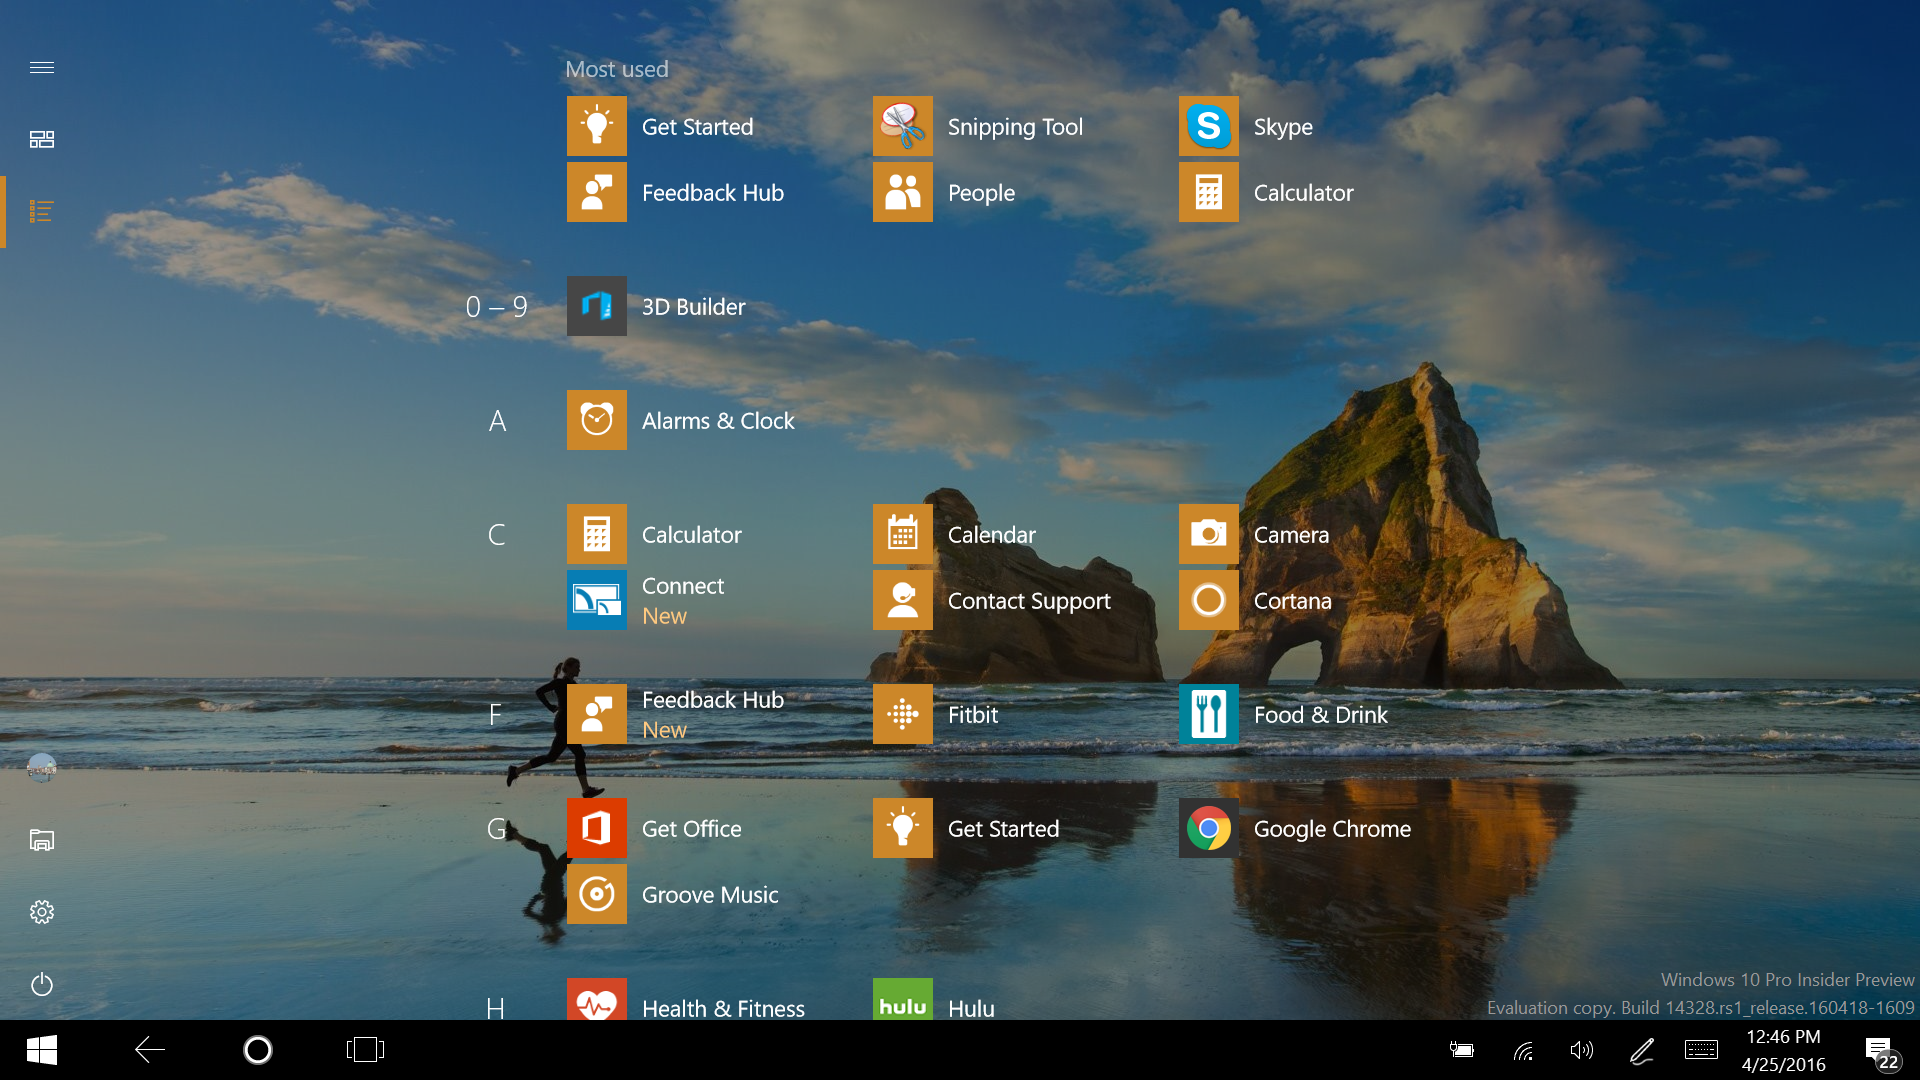Click the letter H group header
This screenshot has height=1080, width=1920.
[495, 1007]
